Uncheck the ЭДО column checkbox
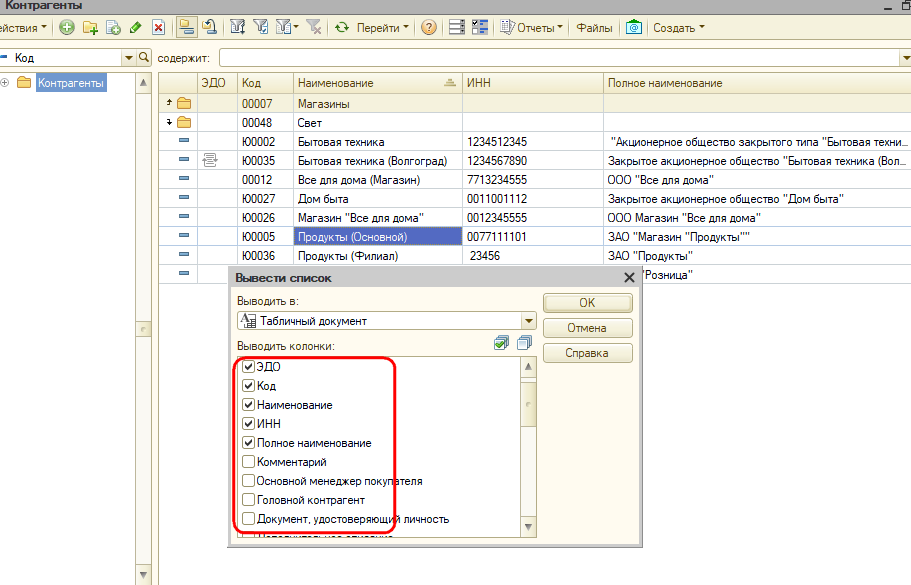Viewport: 911px width, 585px height. pos(249,367)
